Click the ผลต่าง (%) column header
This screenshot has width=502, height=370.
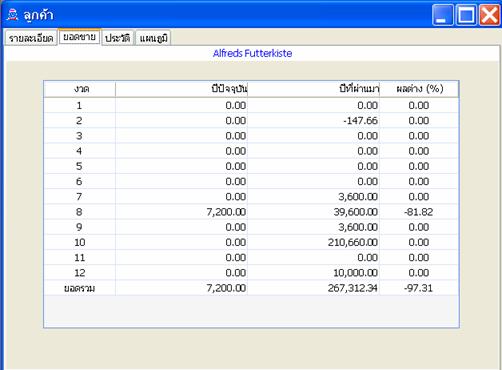point(419,89)
